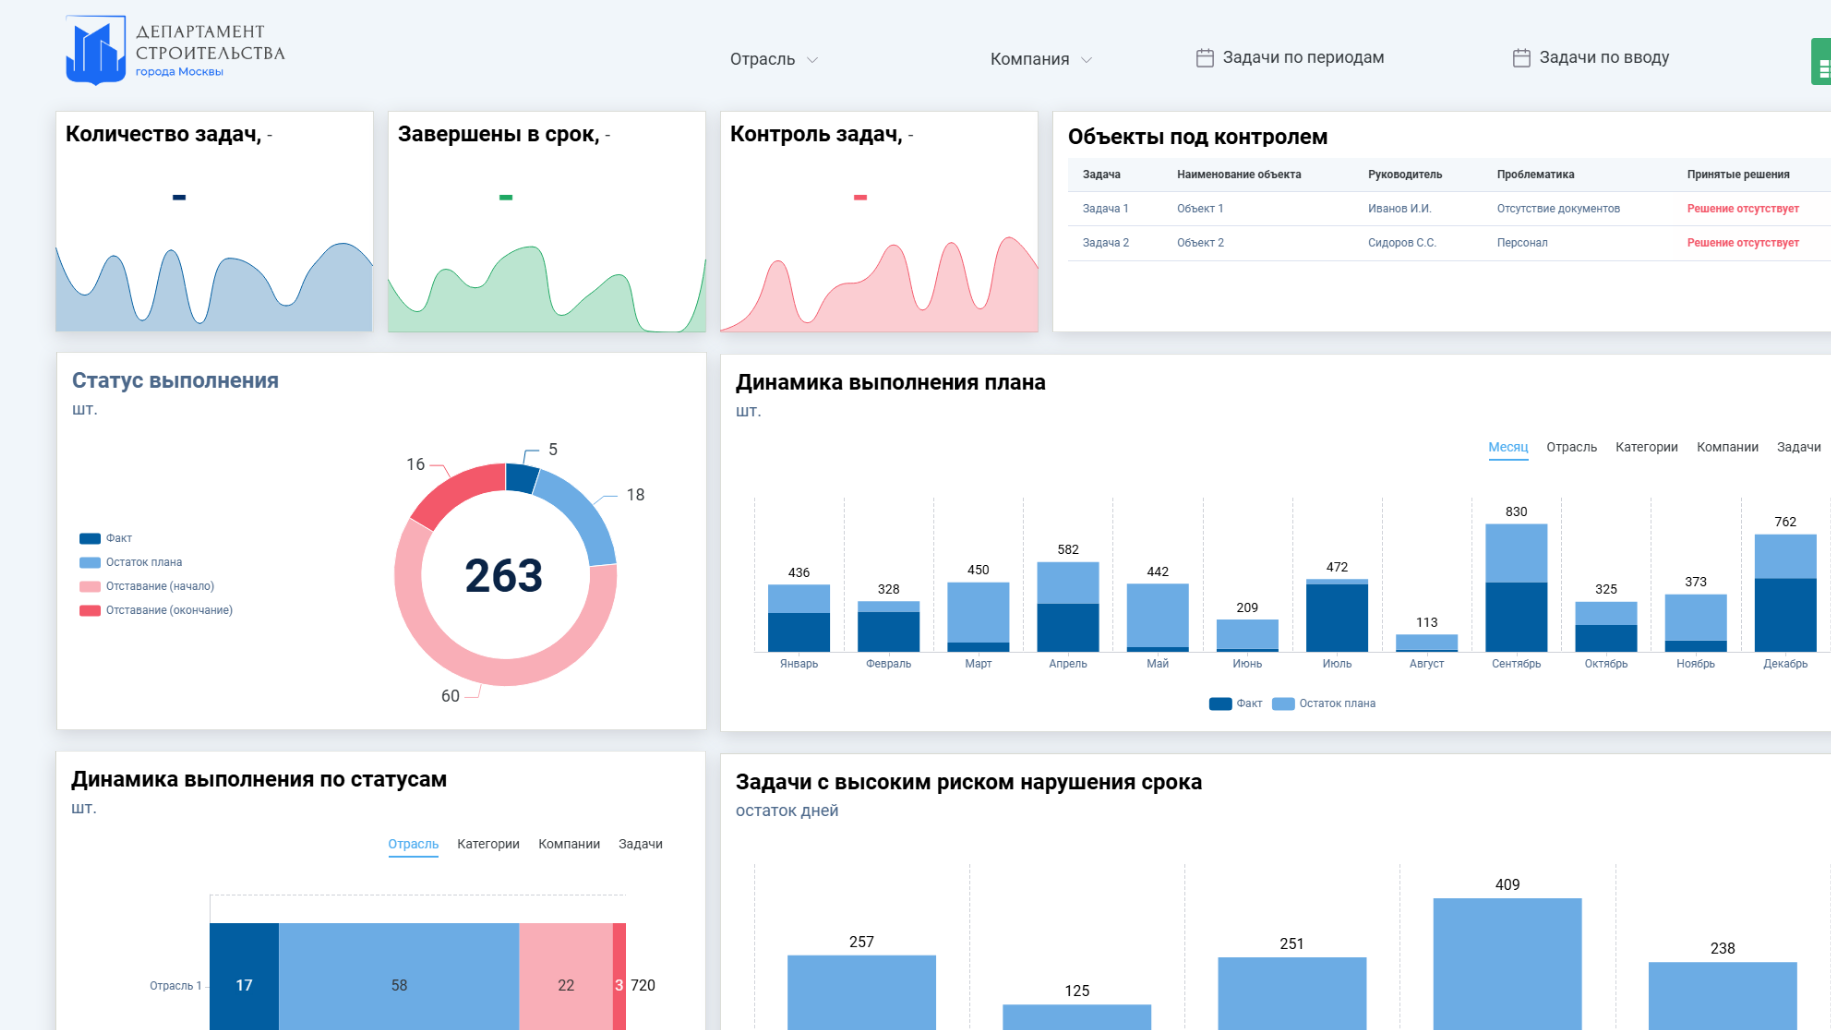Click the Сентябрь bar showing 830
This screenshot has height=1030, width=1831.
pyautogui.click(x=1516, y=588)
